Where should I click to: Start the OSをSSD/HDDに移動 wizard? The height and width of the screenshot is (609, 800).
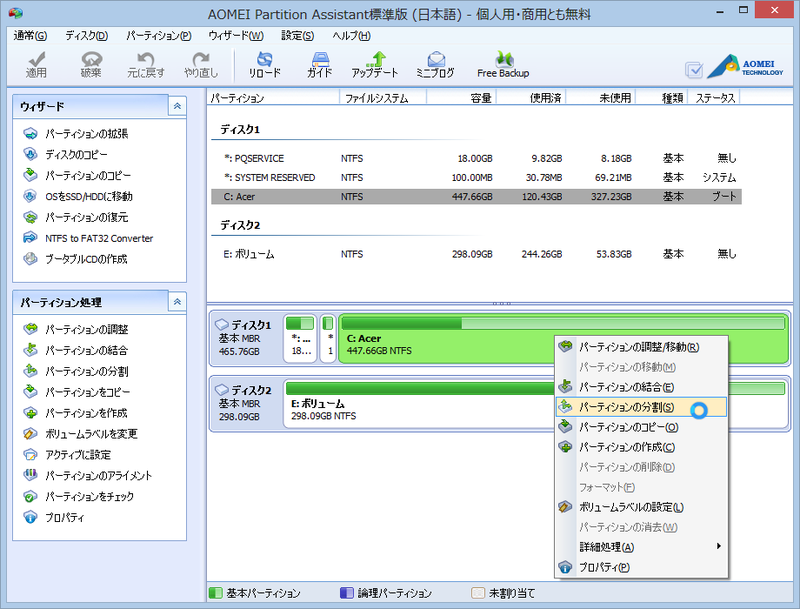pyautogui.click(x=78, y=196)
